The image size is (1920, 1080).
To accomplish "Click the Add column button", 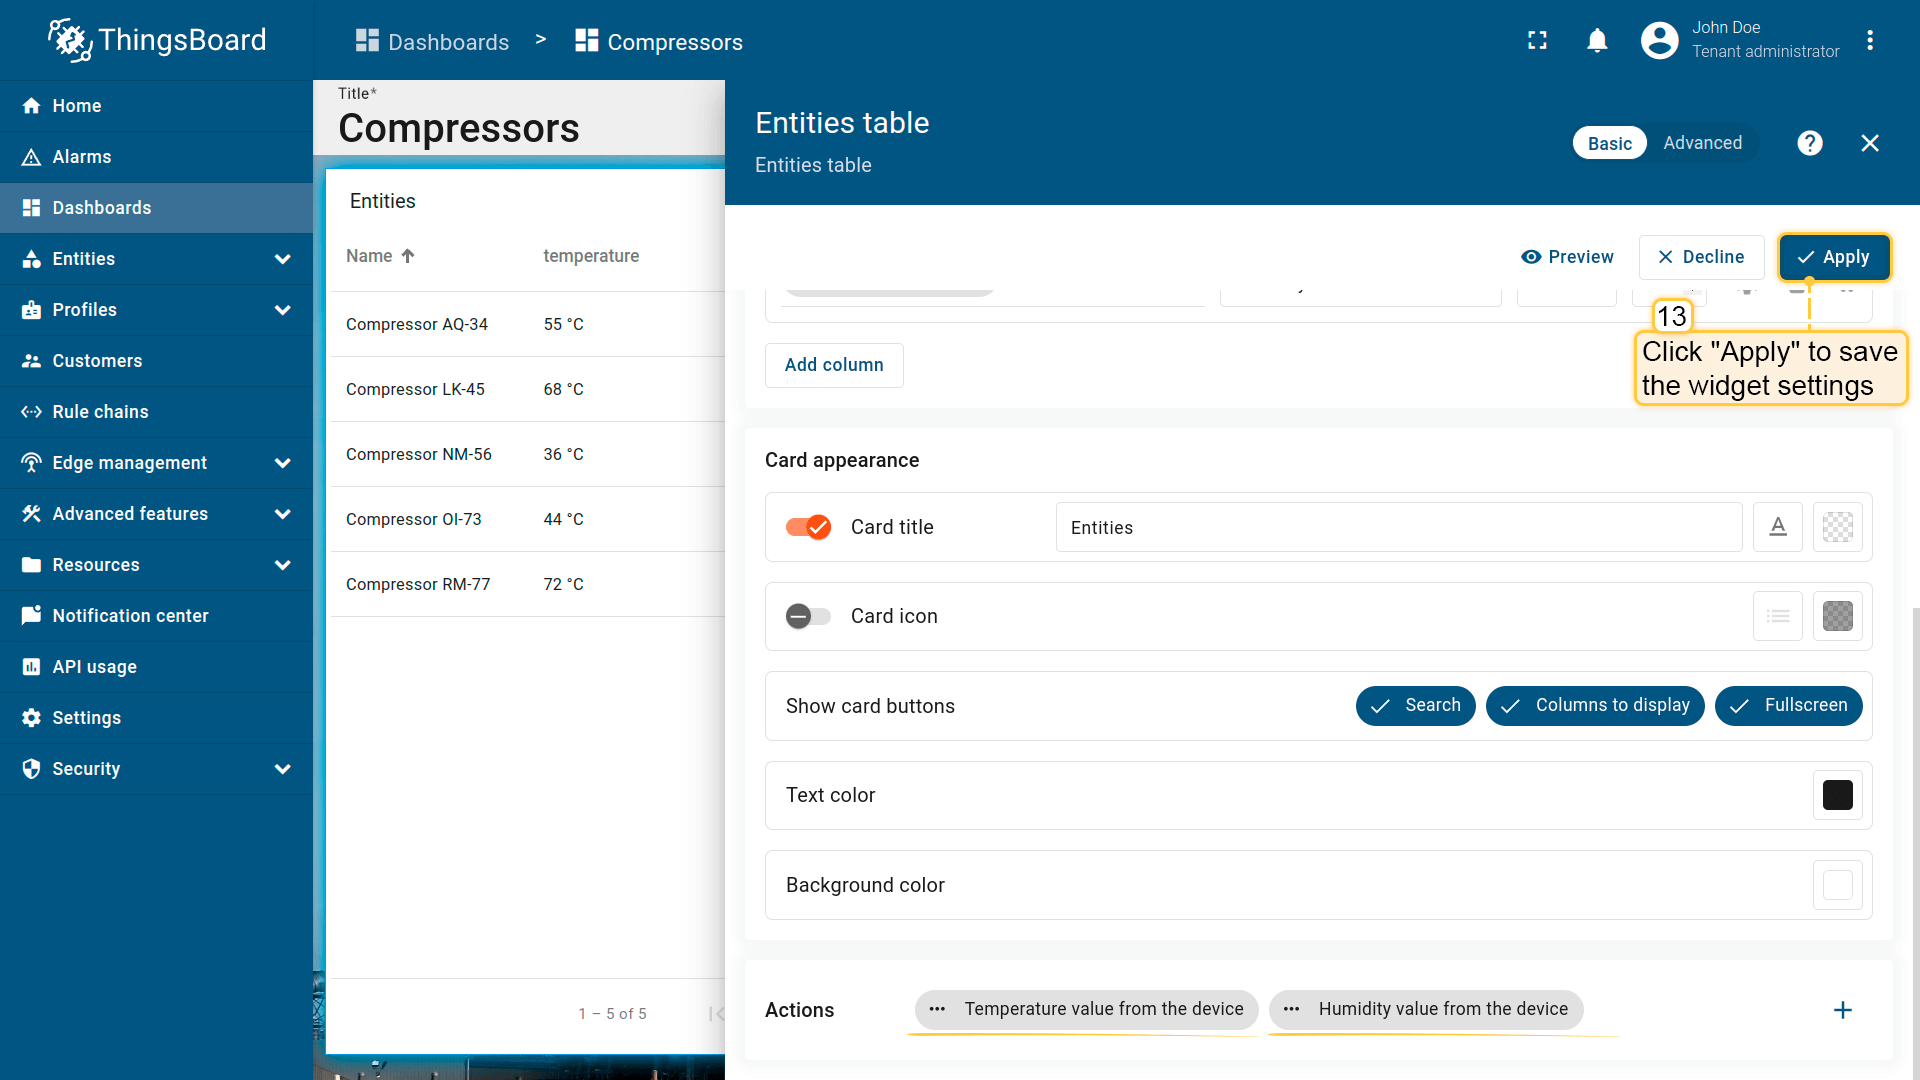I will click(834, 365).
